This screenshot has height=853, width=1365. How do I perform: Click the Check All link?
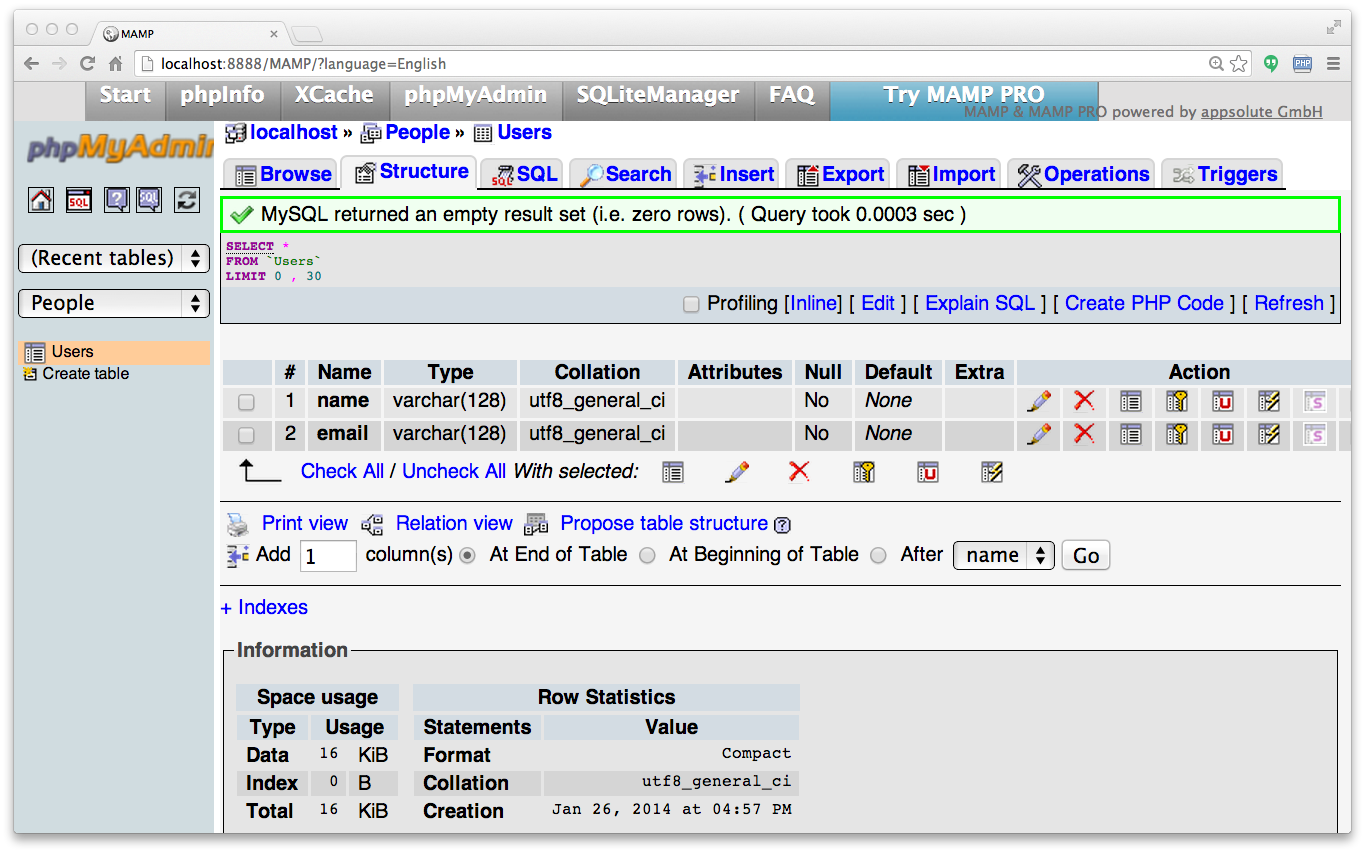342,471
